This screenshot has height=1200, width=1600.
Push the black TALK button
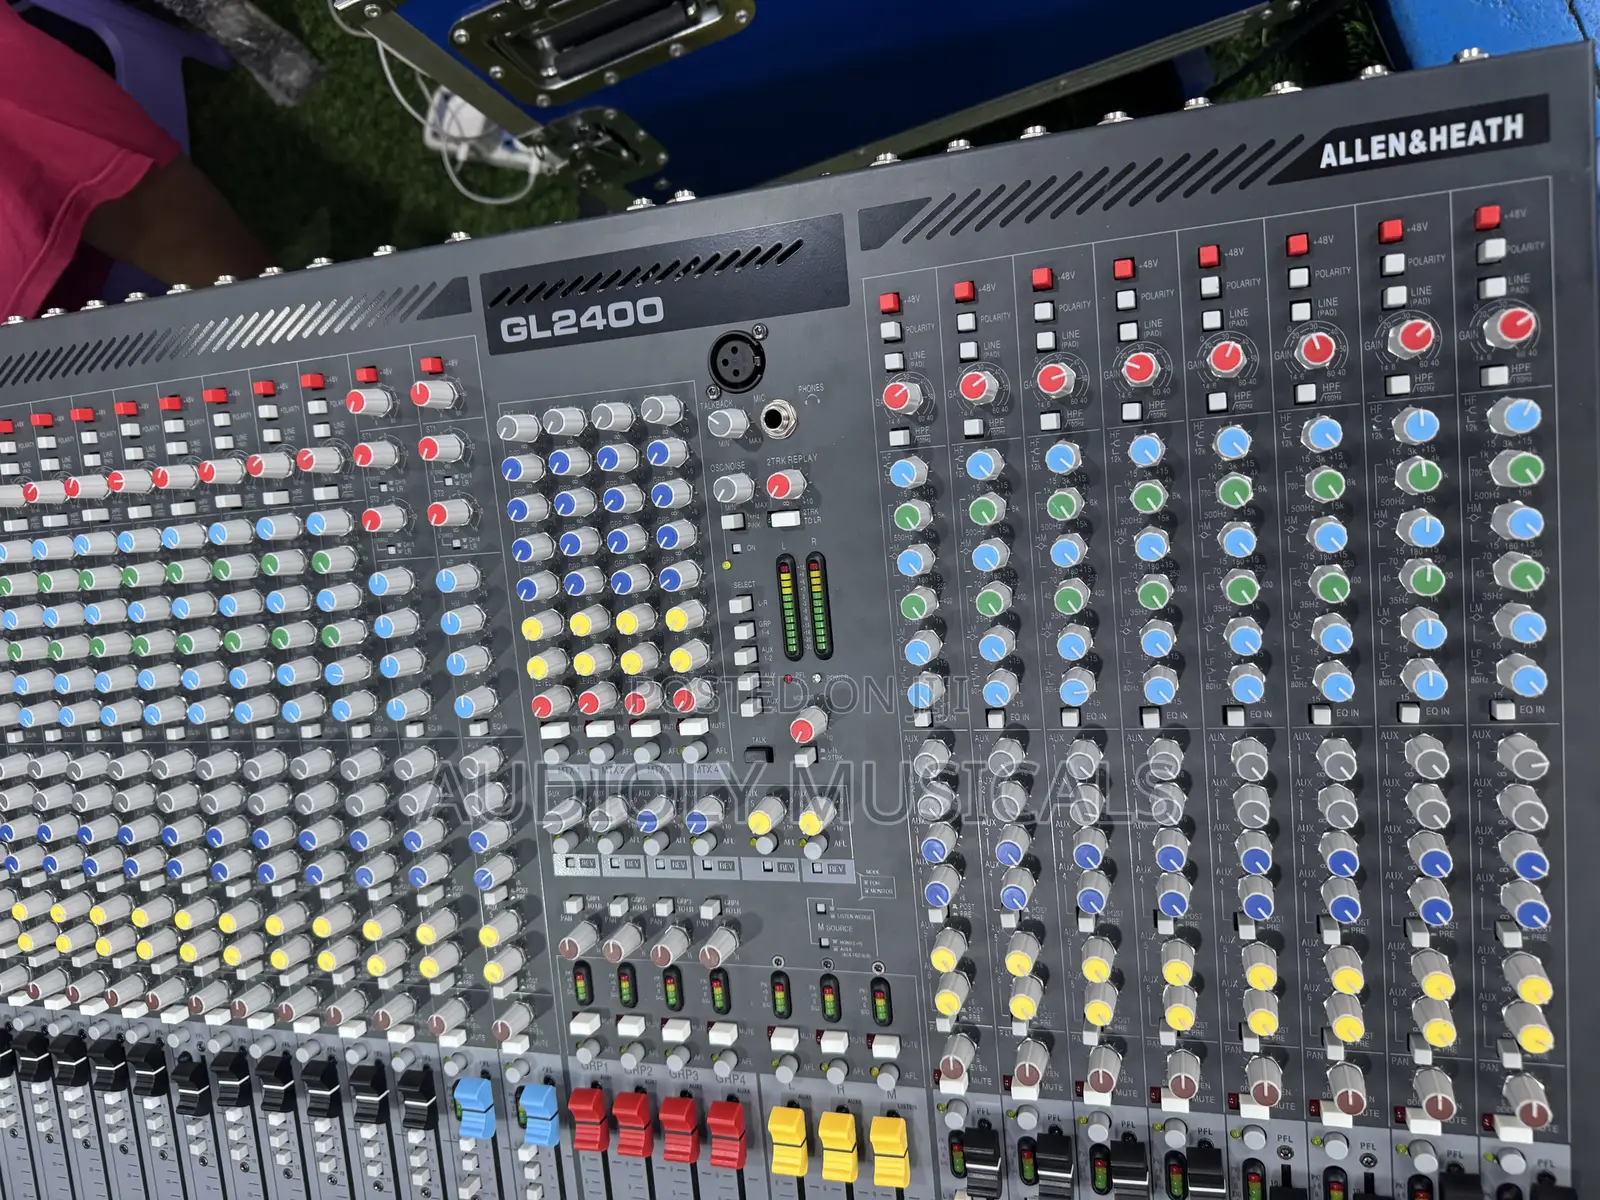pos(758,753)
